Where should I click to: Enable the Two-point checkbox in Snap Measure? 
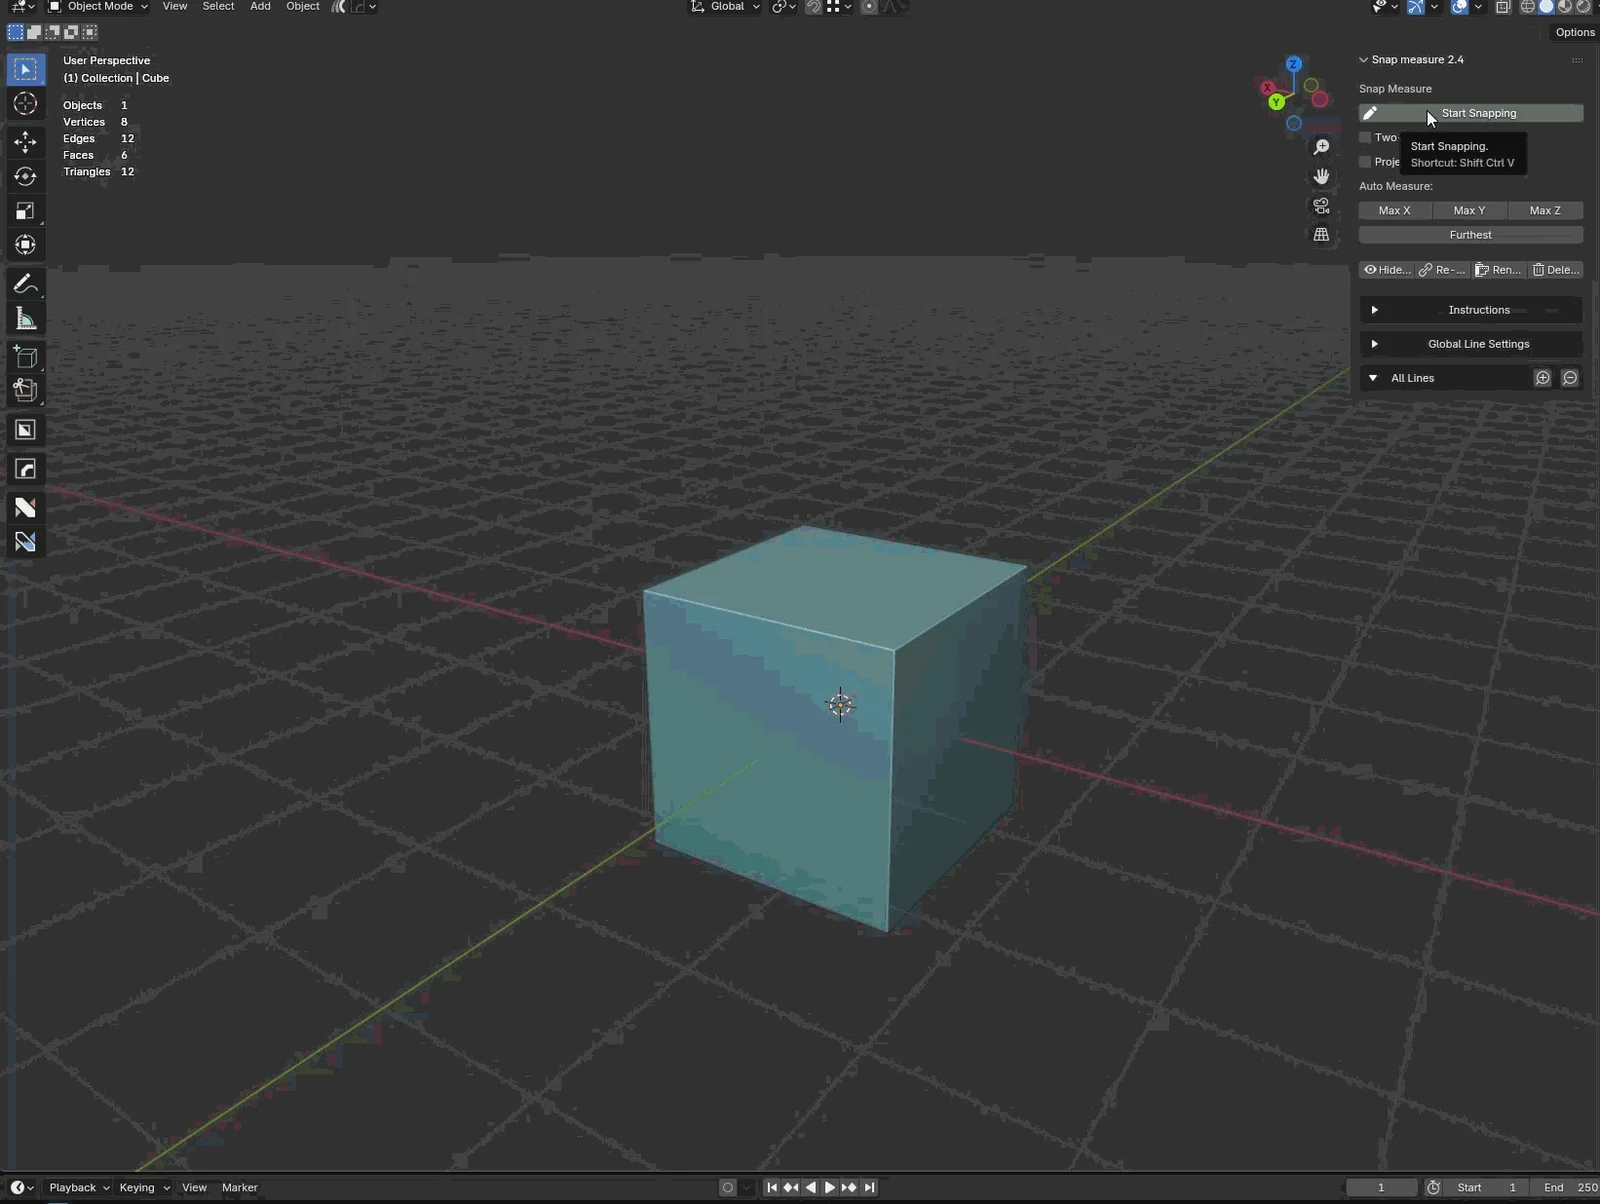point(1365,137)
